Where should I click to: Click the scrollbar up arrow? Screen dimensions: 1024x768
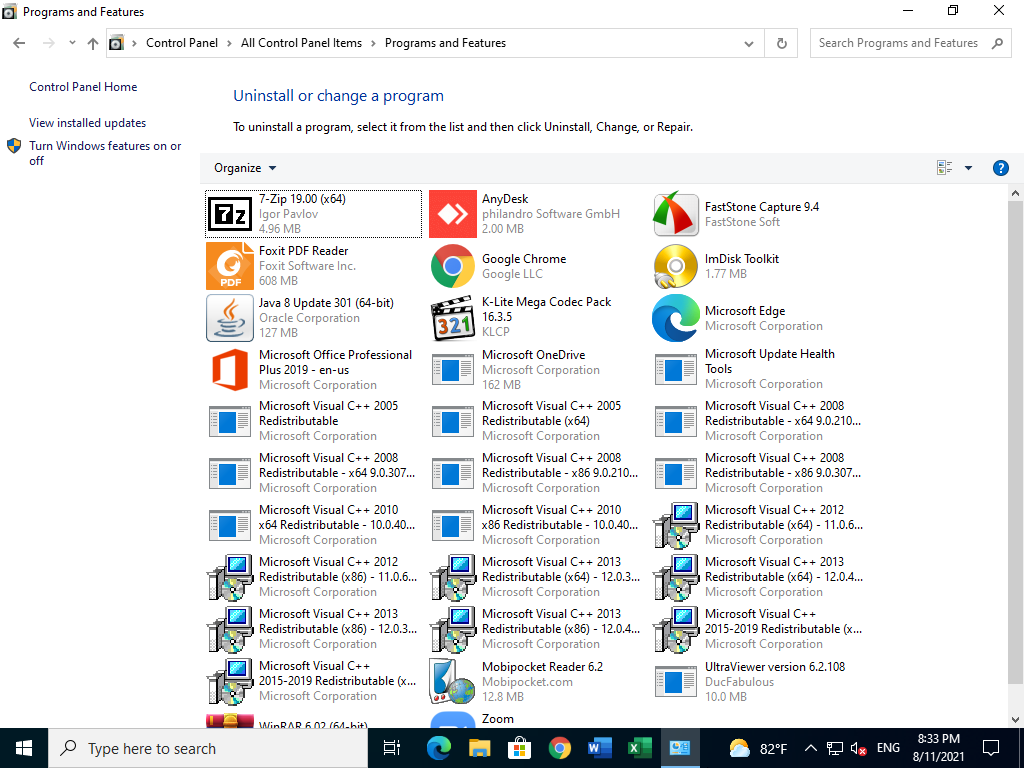pyautogui.click(x=1015, y=193)
